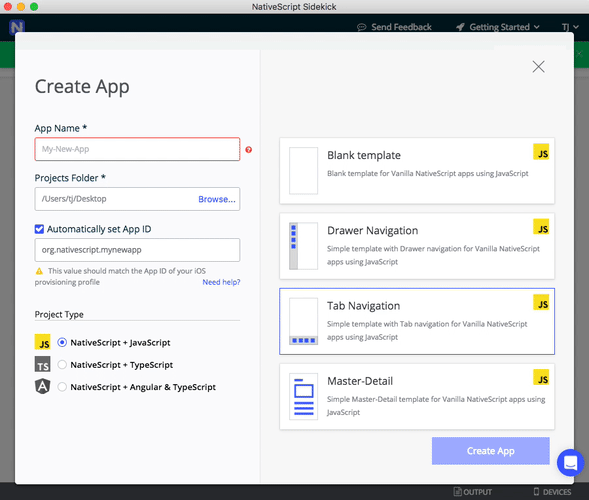This screenshot has width=589, height=500.
Task: Open the chat support bubble icon
Action: [571, 462]
